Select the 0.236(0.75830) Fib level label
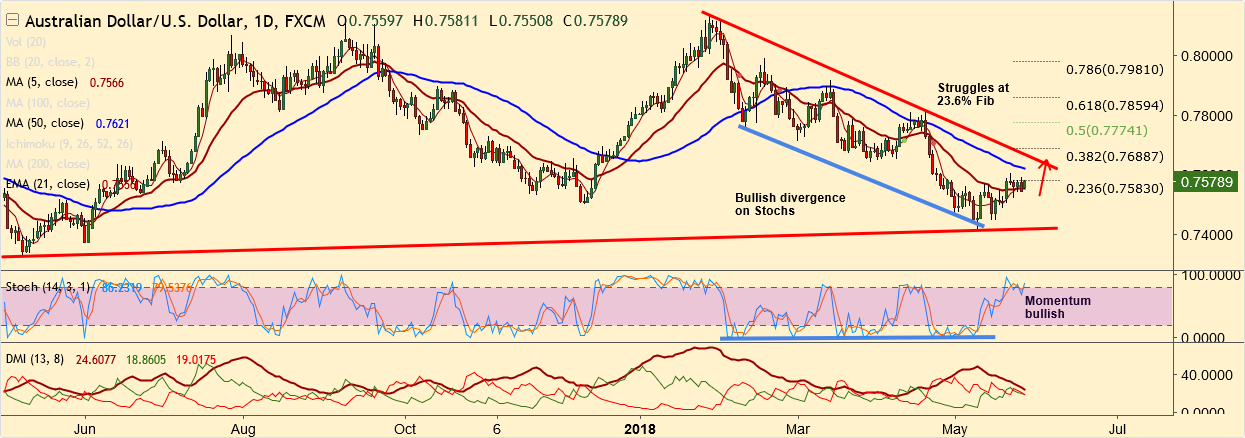Screen dimensions: 1245x438 (x=1116, y=188)
